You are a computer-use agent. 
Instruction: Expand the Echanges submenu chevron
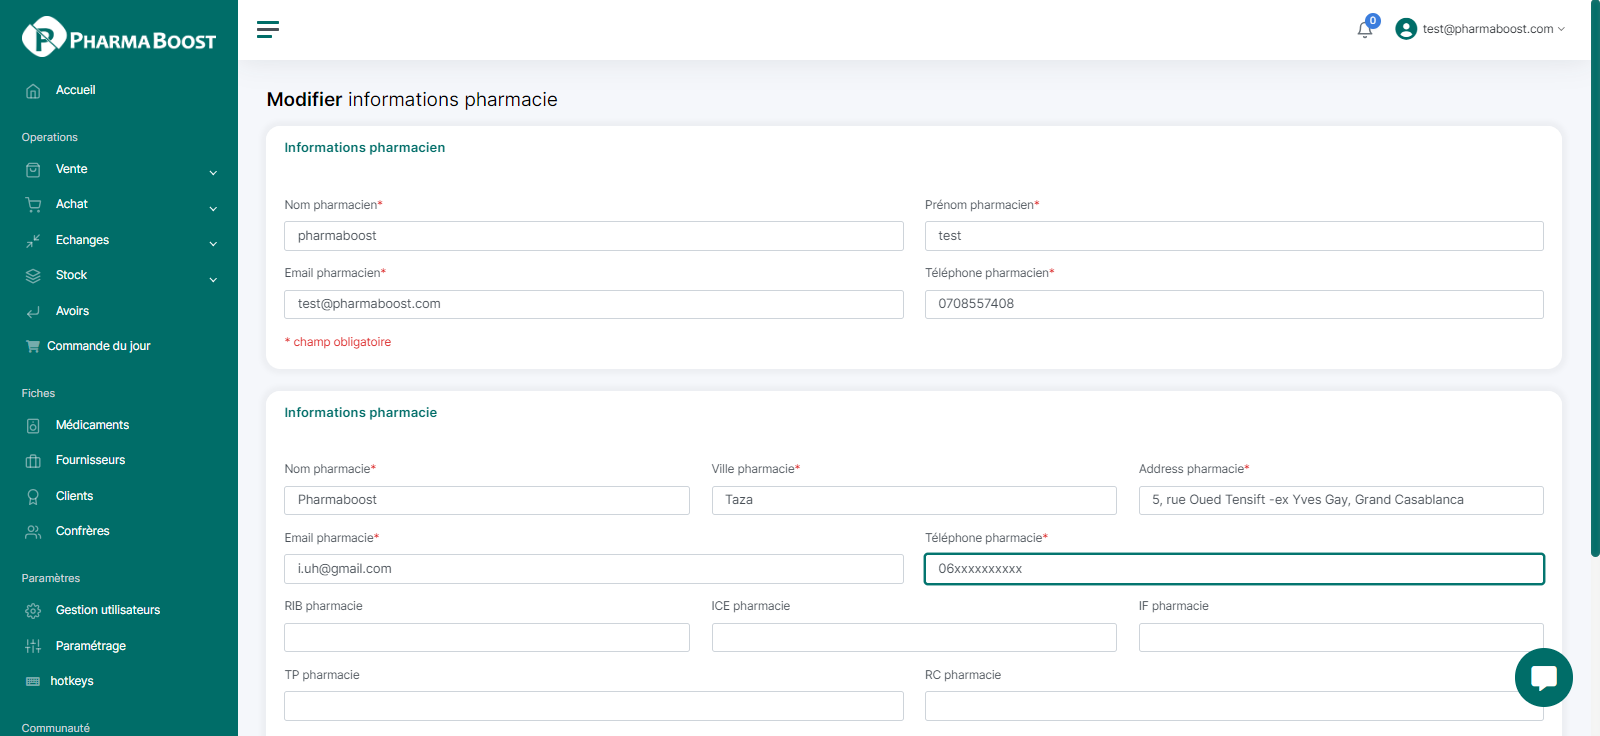point(213,244)
